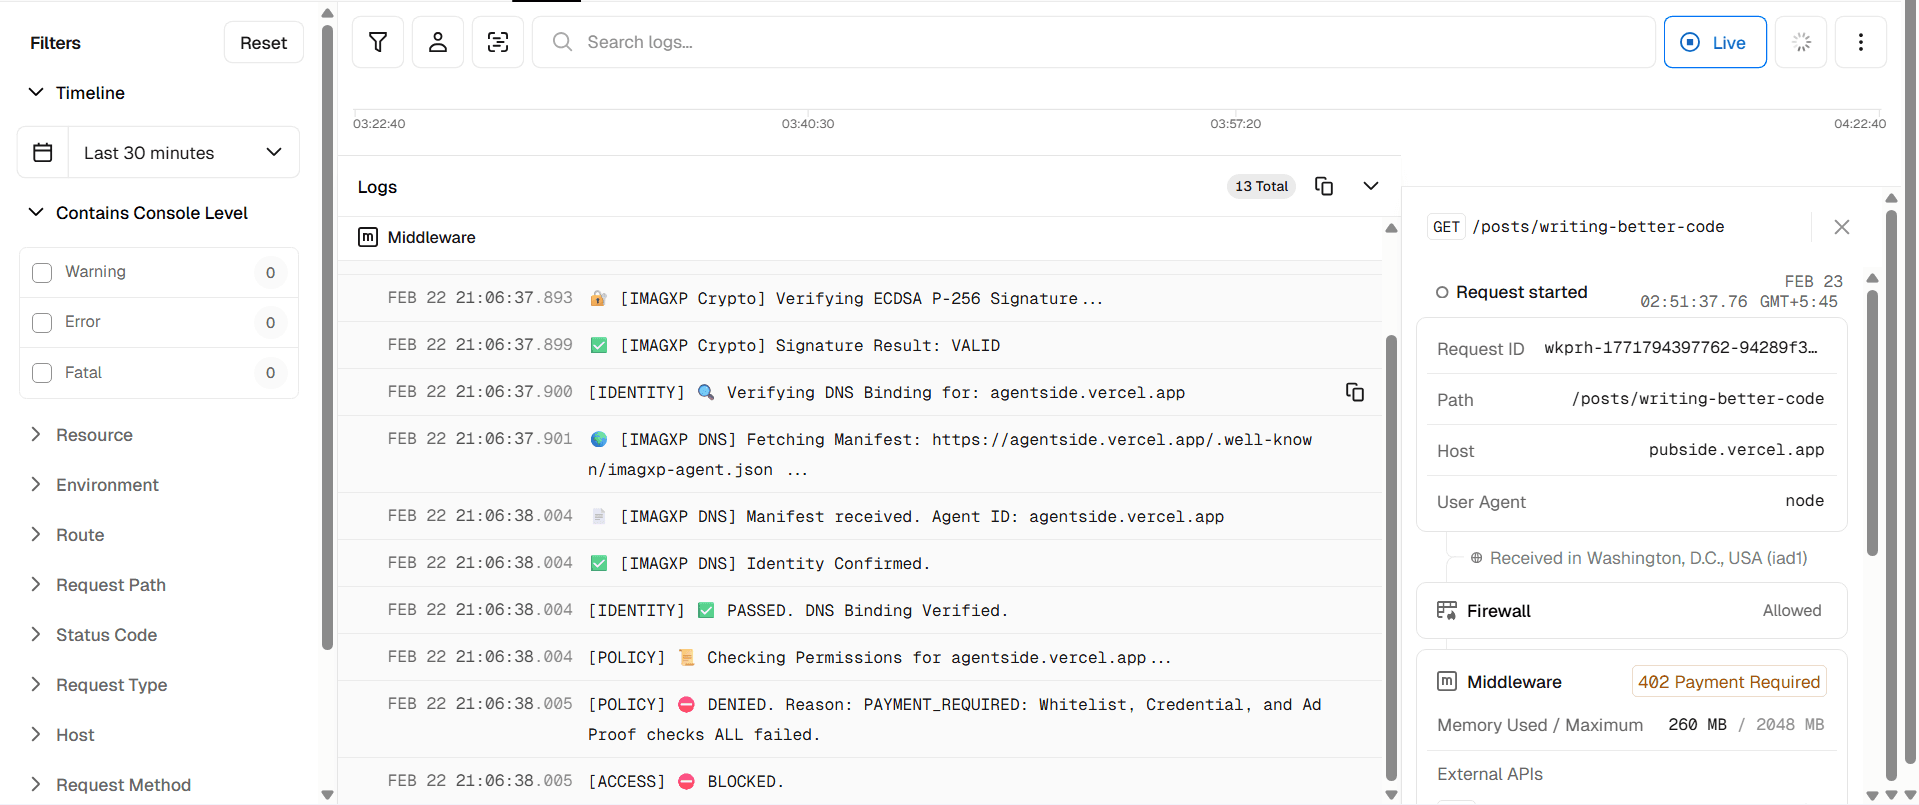The image size is (1919, 805).
Task: Select the Firewall Allowed row
Action: point(1631,611)
